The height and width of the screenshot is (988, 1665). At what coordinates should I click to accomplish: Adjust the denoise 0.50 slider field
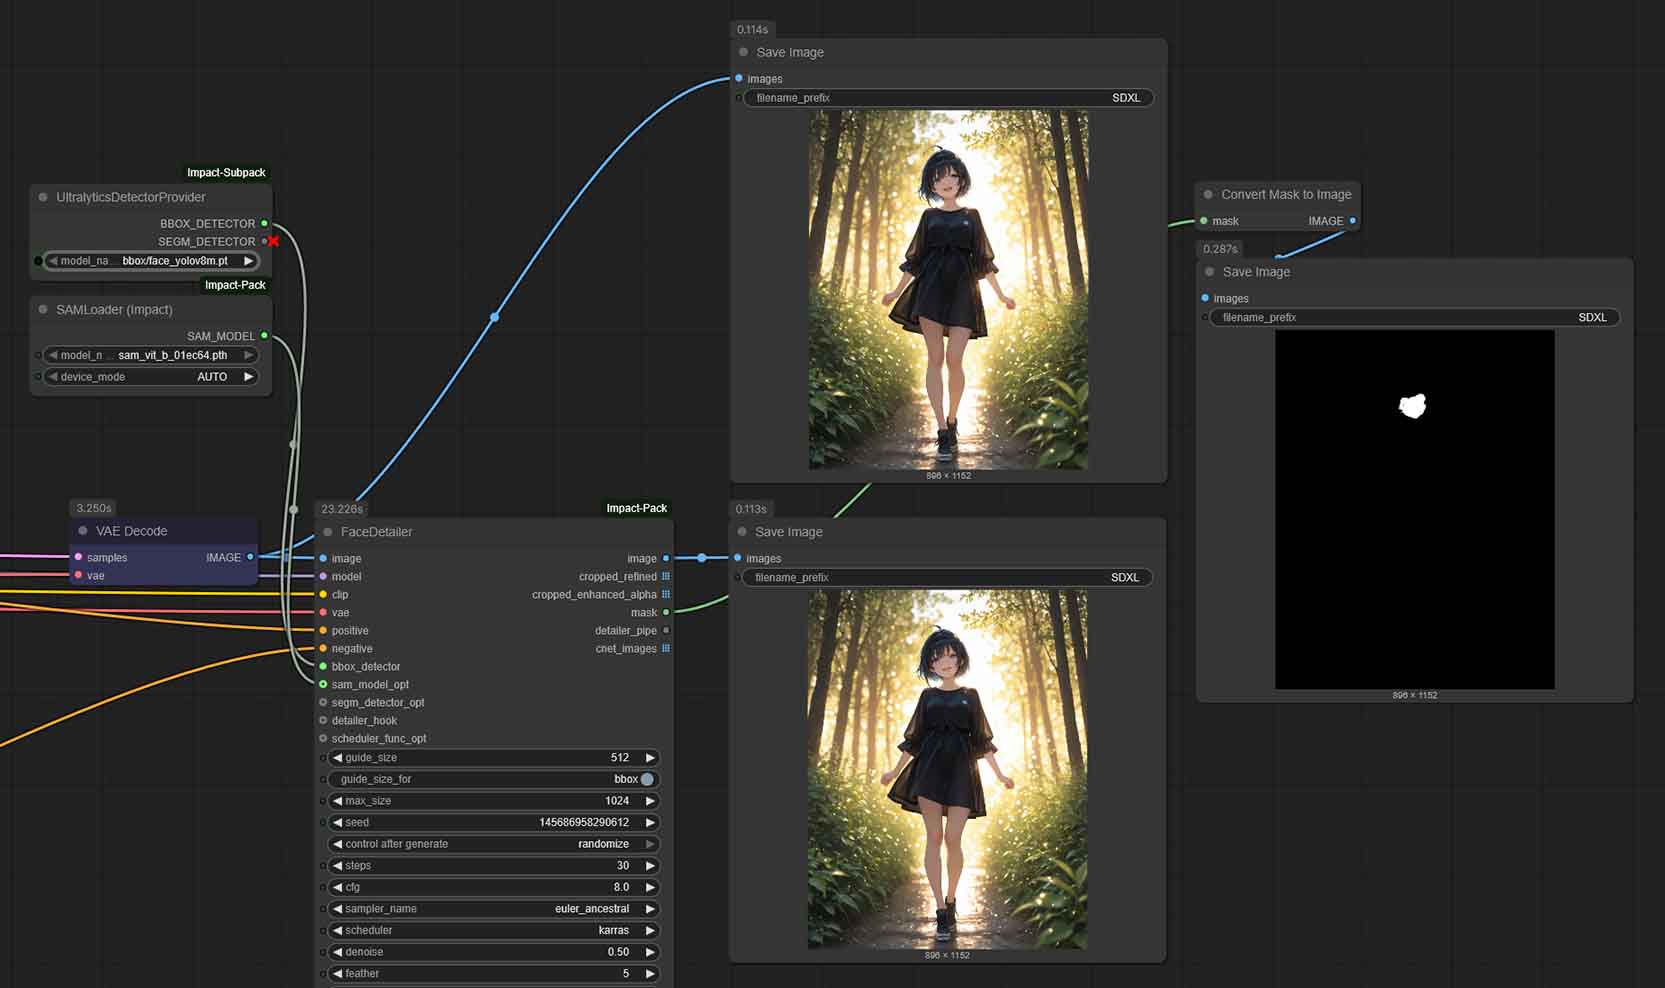click(492, 952)
